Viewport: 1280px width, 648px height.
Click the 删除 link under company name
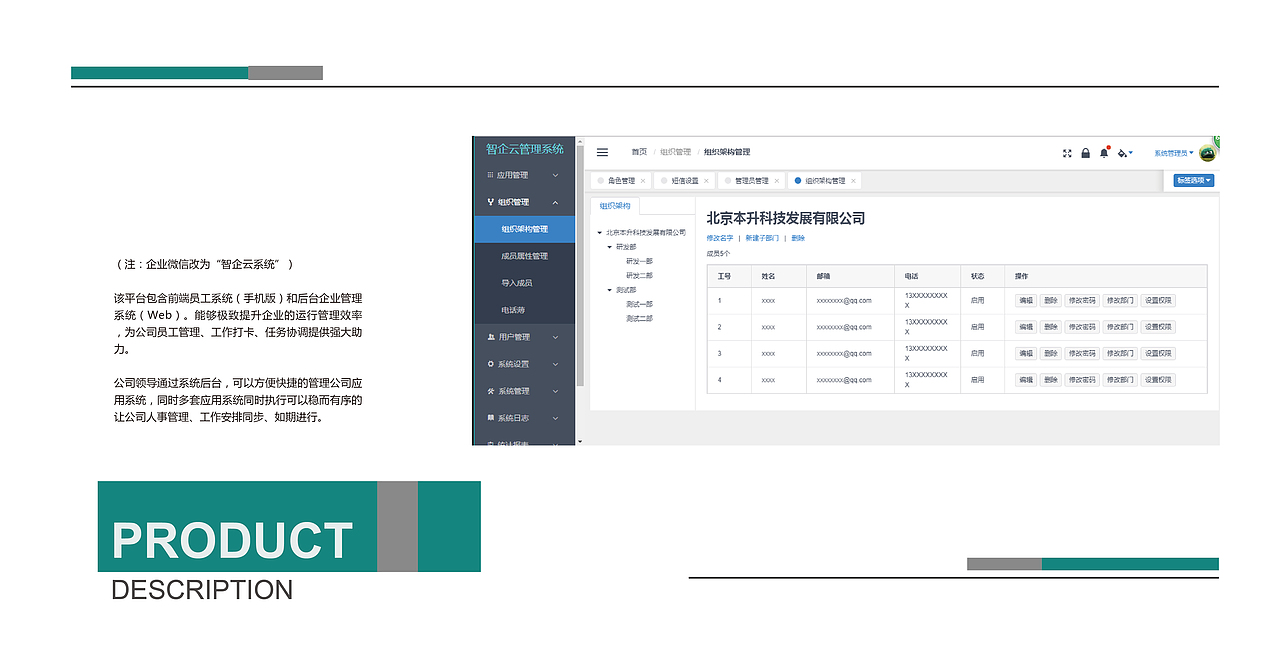798,238
